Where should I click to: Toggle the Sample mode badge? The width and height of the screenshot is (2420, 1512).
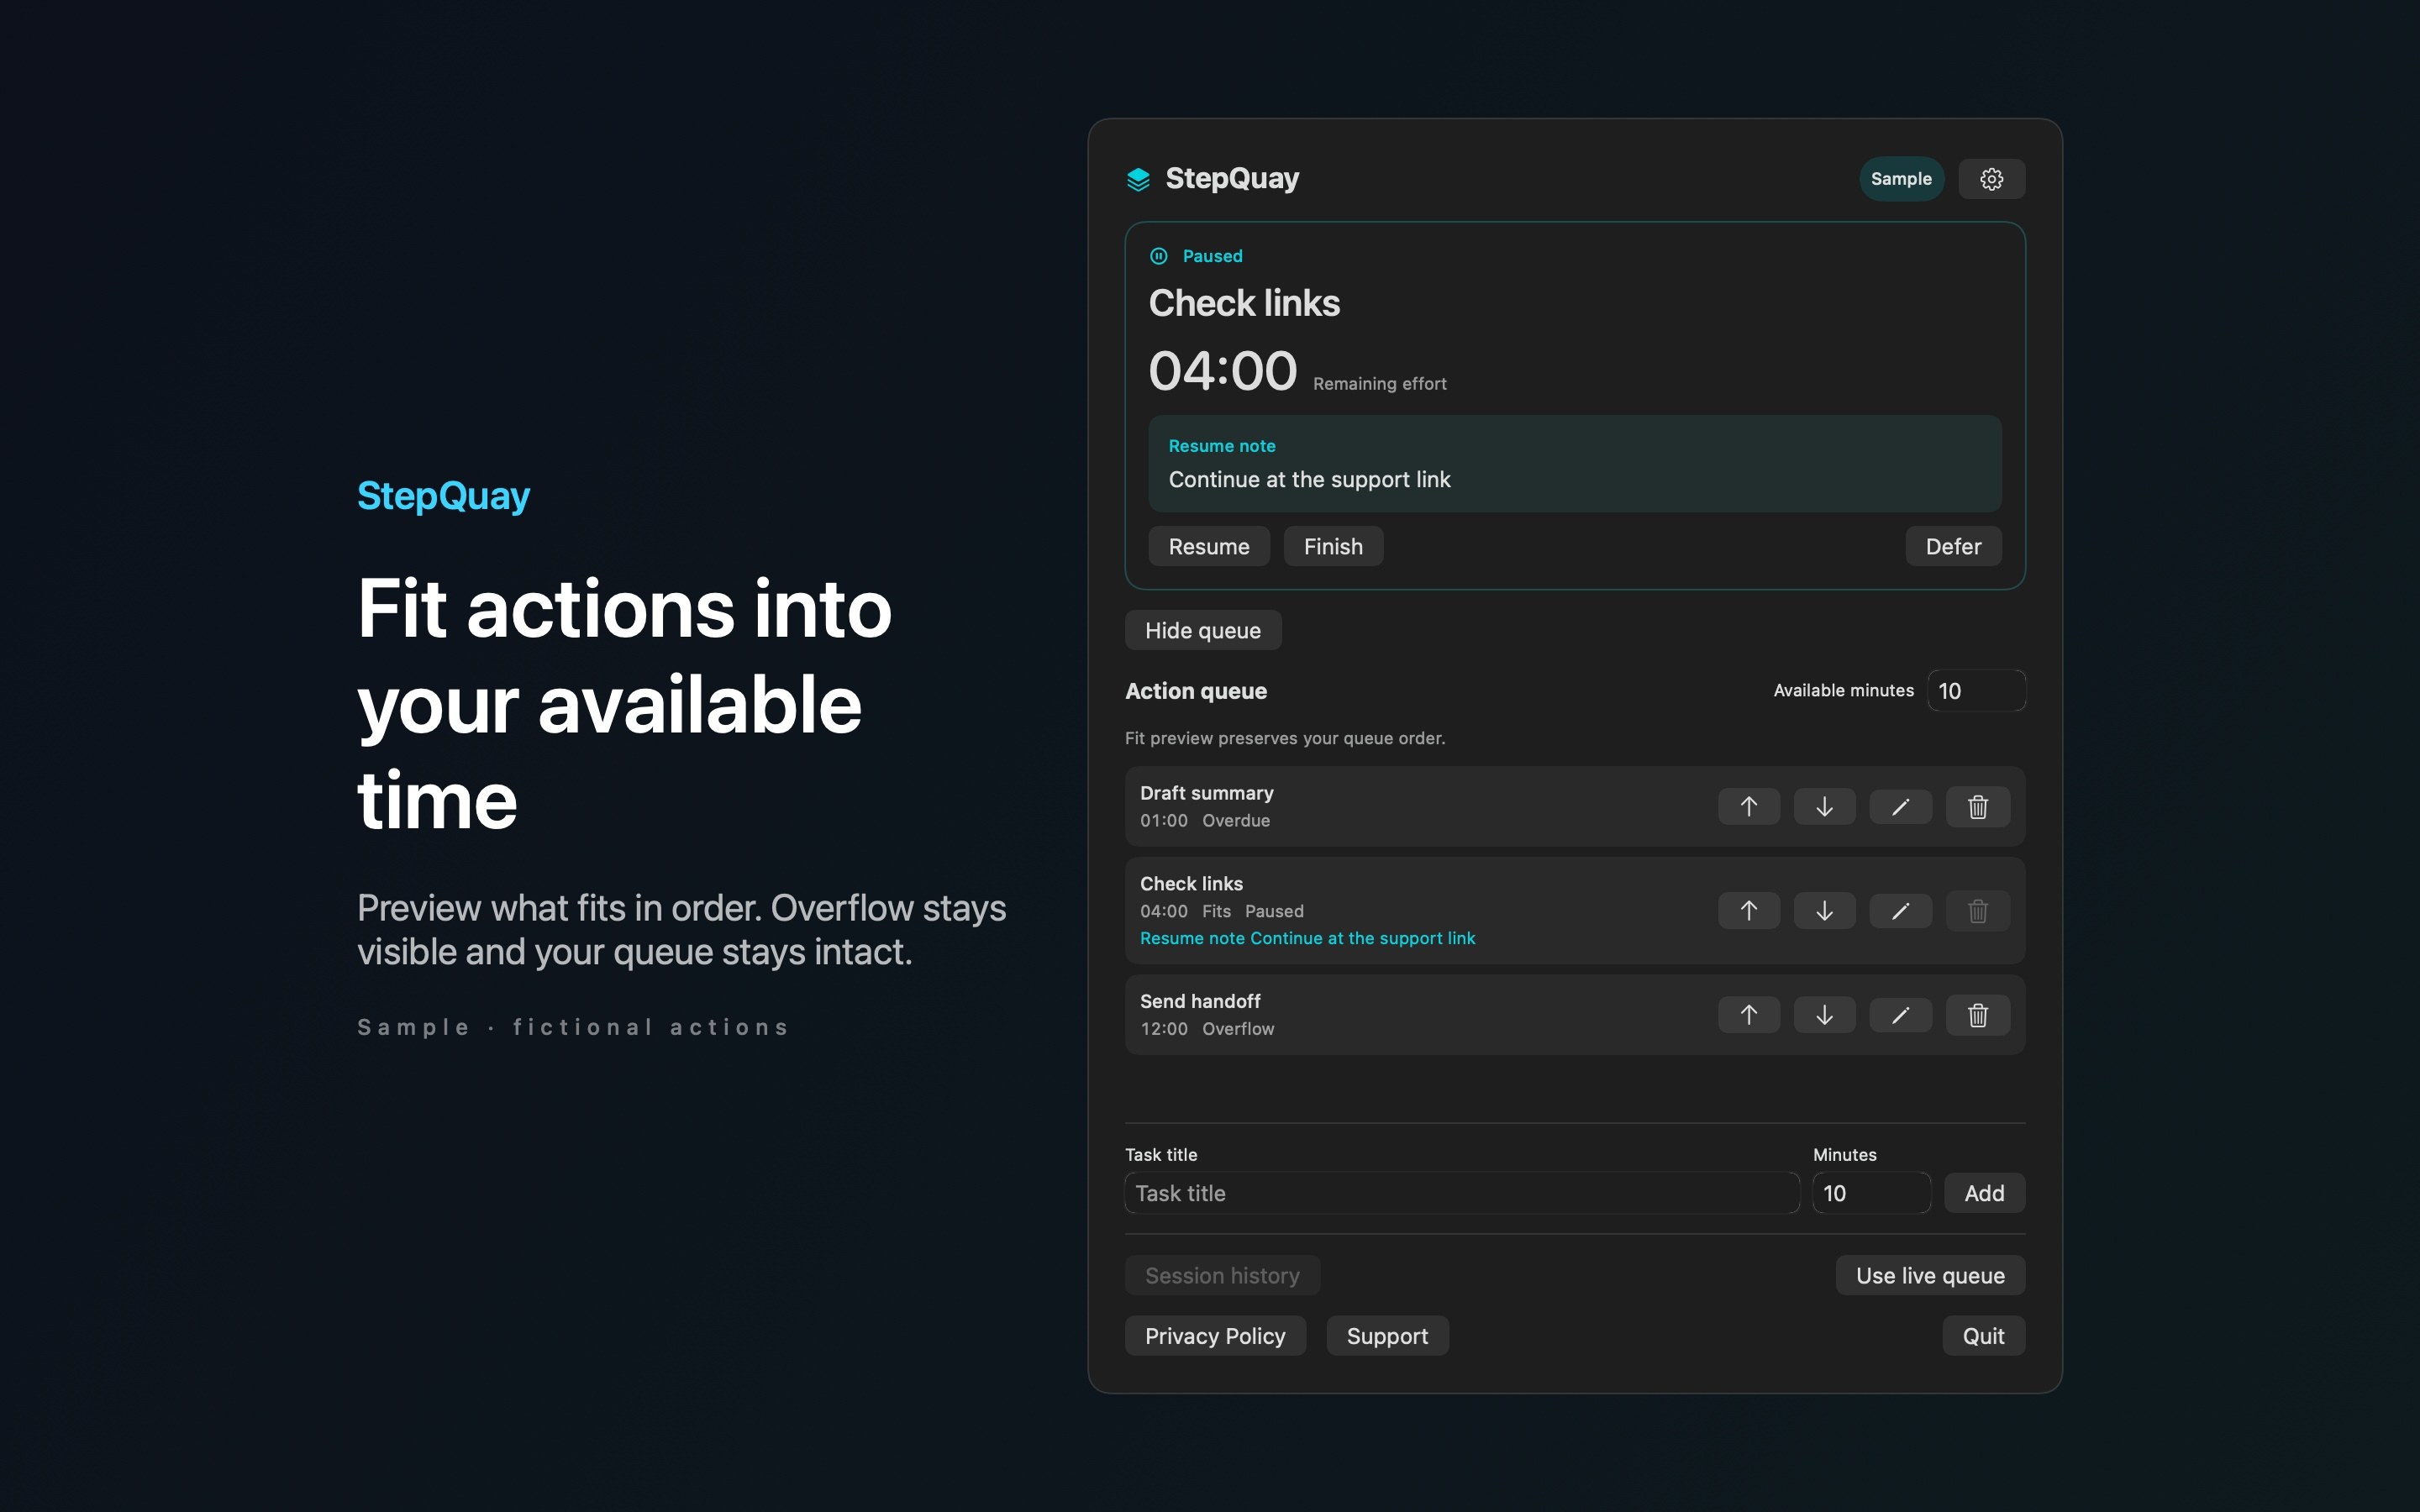1901,179
